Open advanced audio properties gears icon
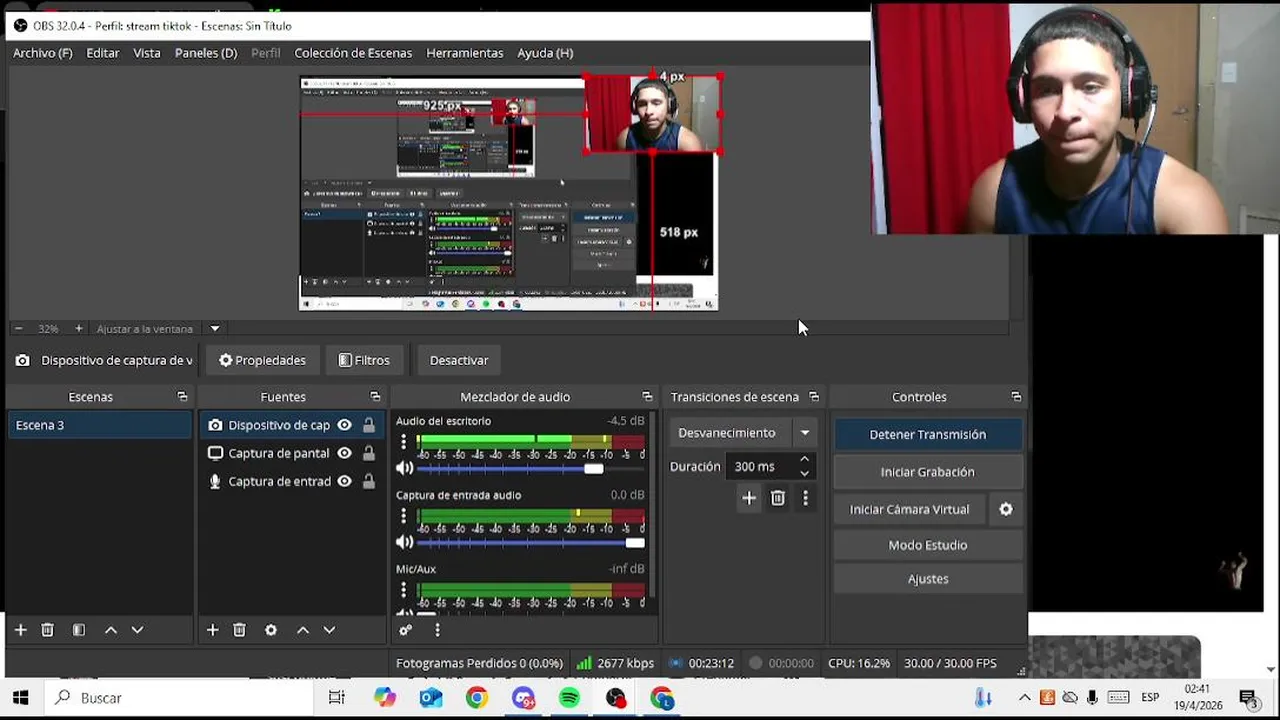 tap(405, 630)
